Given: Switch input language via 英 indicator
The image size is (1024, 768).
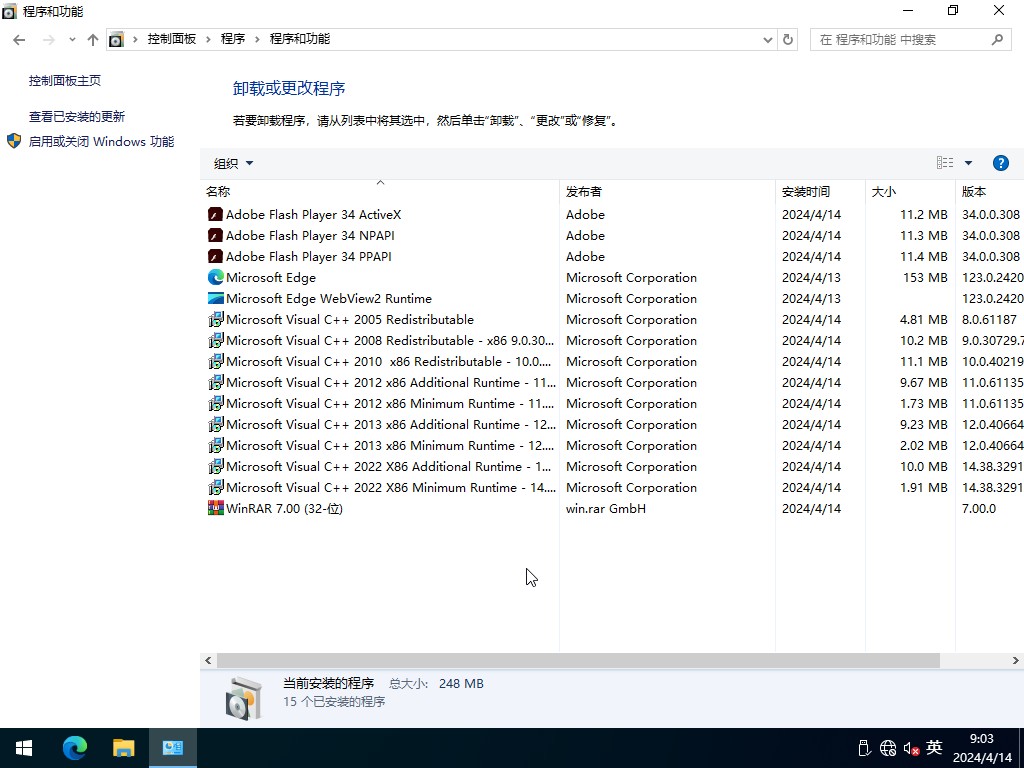Looking at the screenshot, I should (x=933, y=747).
